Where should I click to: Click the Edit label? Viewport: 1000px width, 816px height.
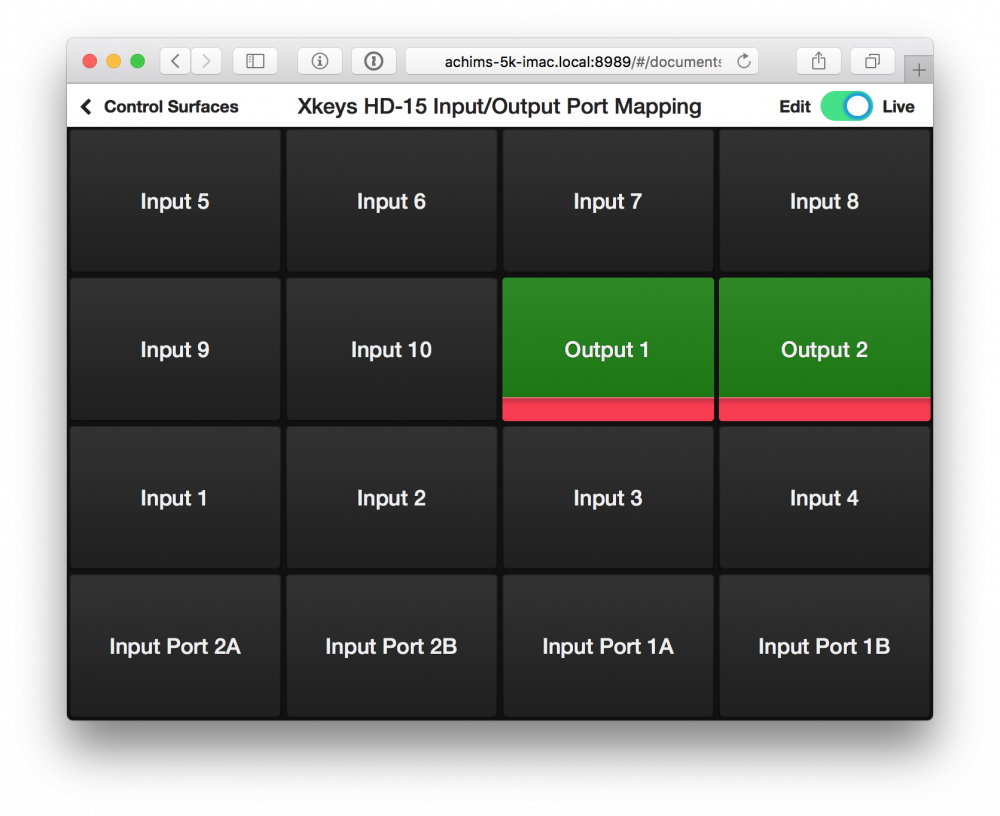click(x=795, y=107)
